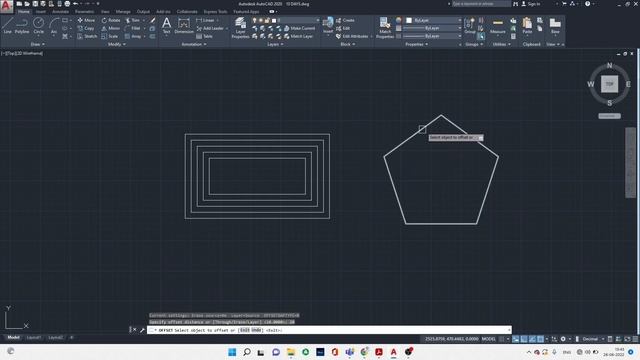Open the Home ribbon tab
The width and height of the screenshot is (640, 360).
(x=24, y=12)
